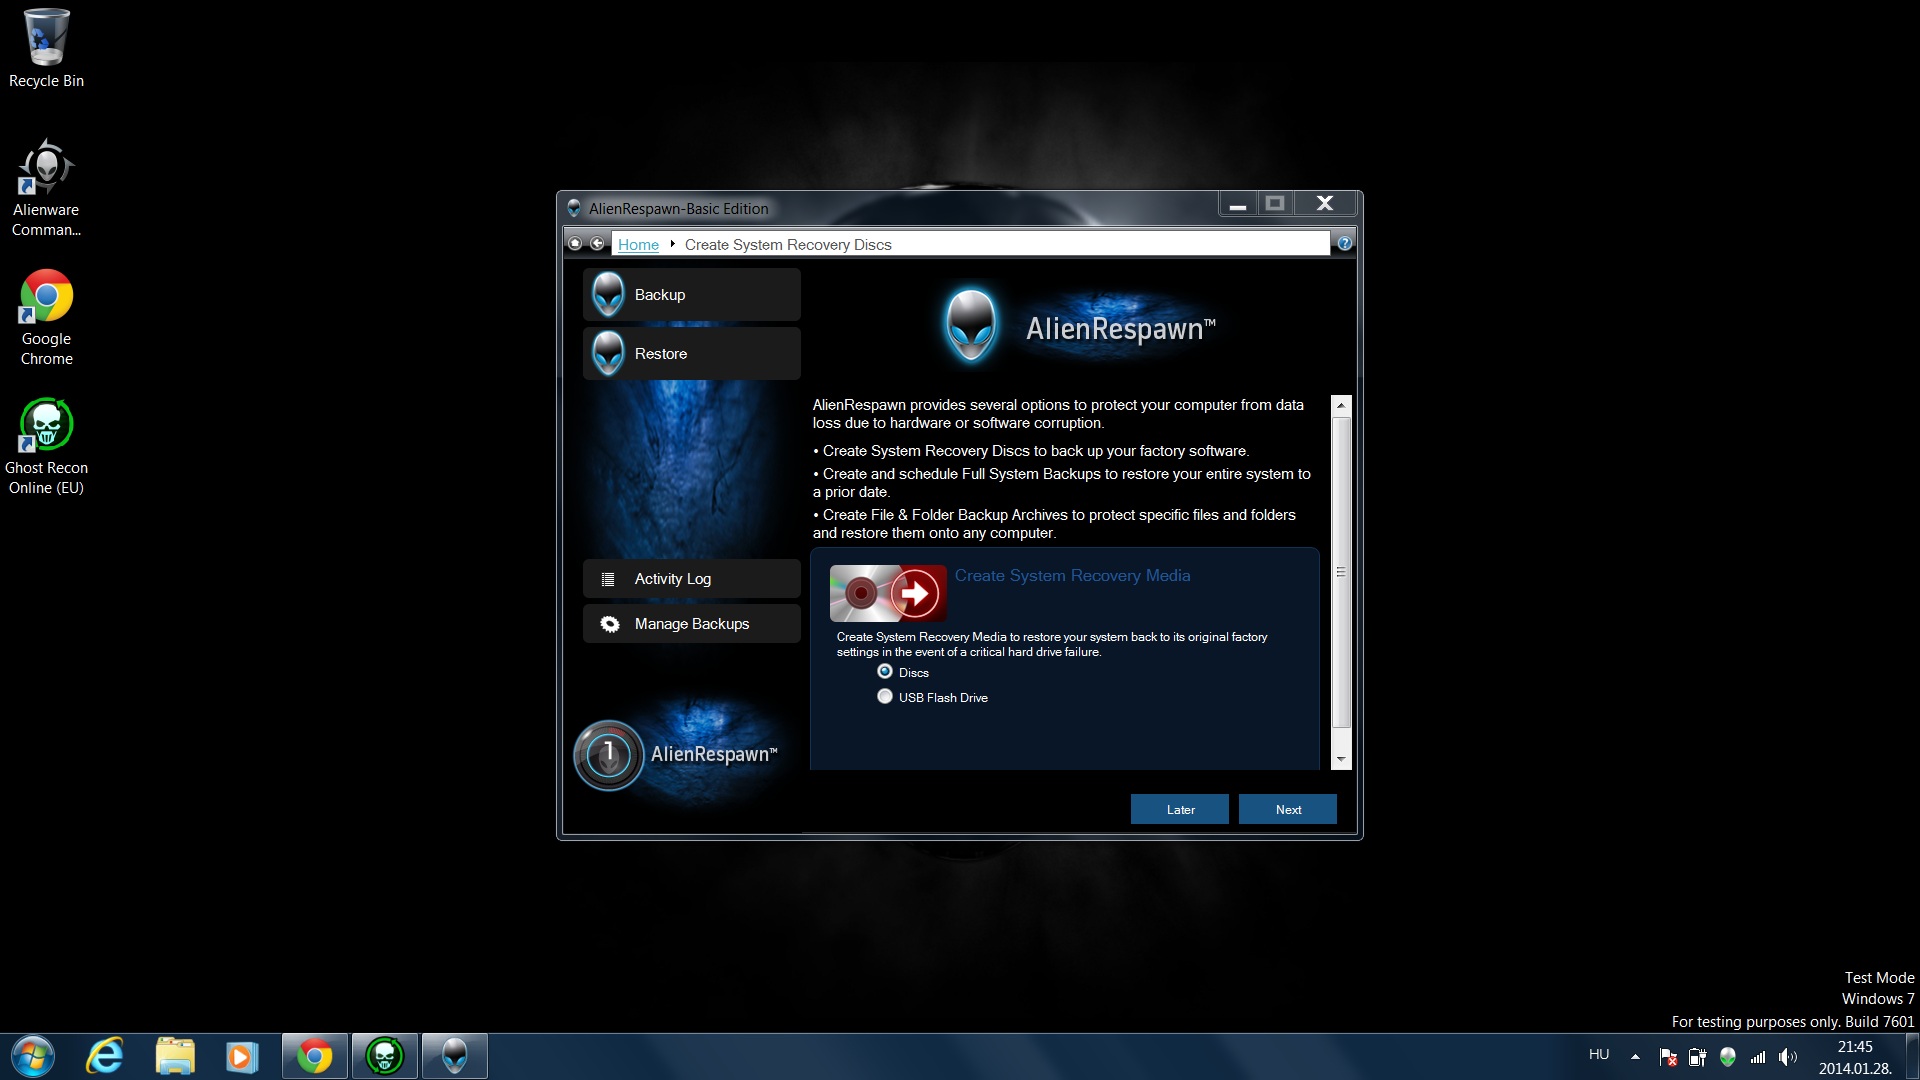Click the red recovery media arrow icon

click(888, 594)
